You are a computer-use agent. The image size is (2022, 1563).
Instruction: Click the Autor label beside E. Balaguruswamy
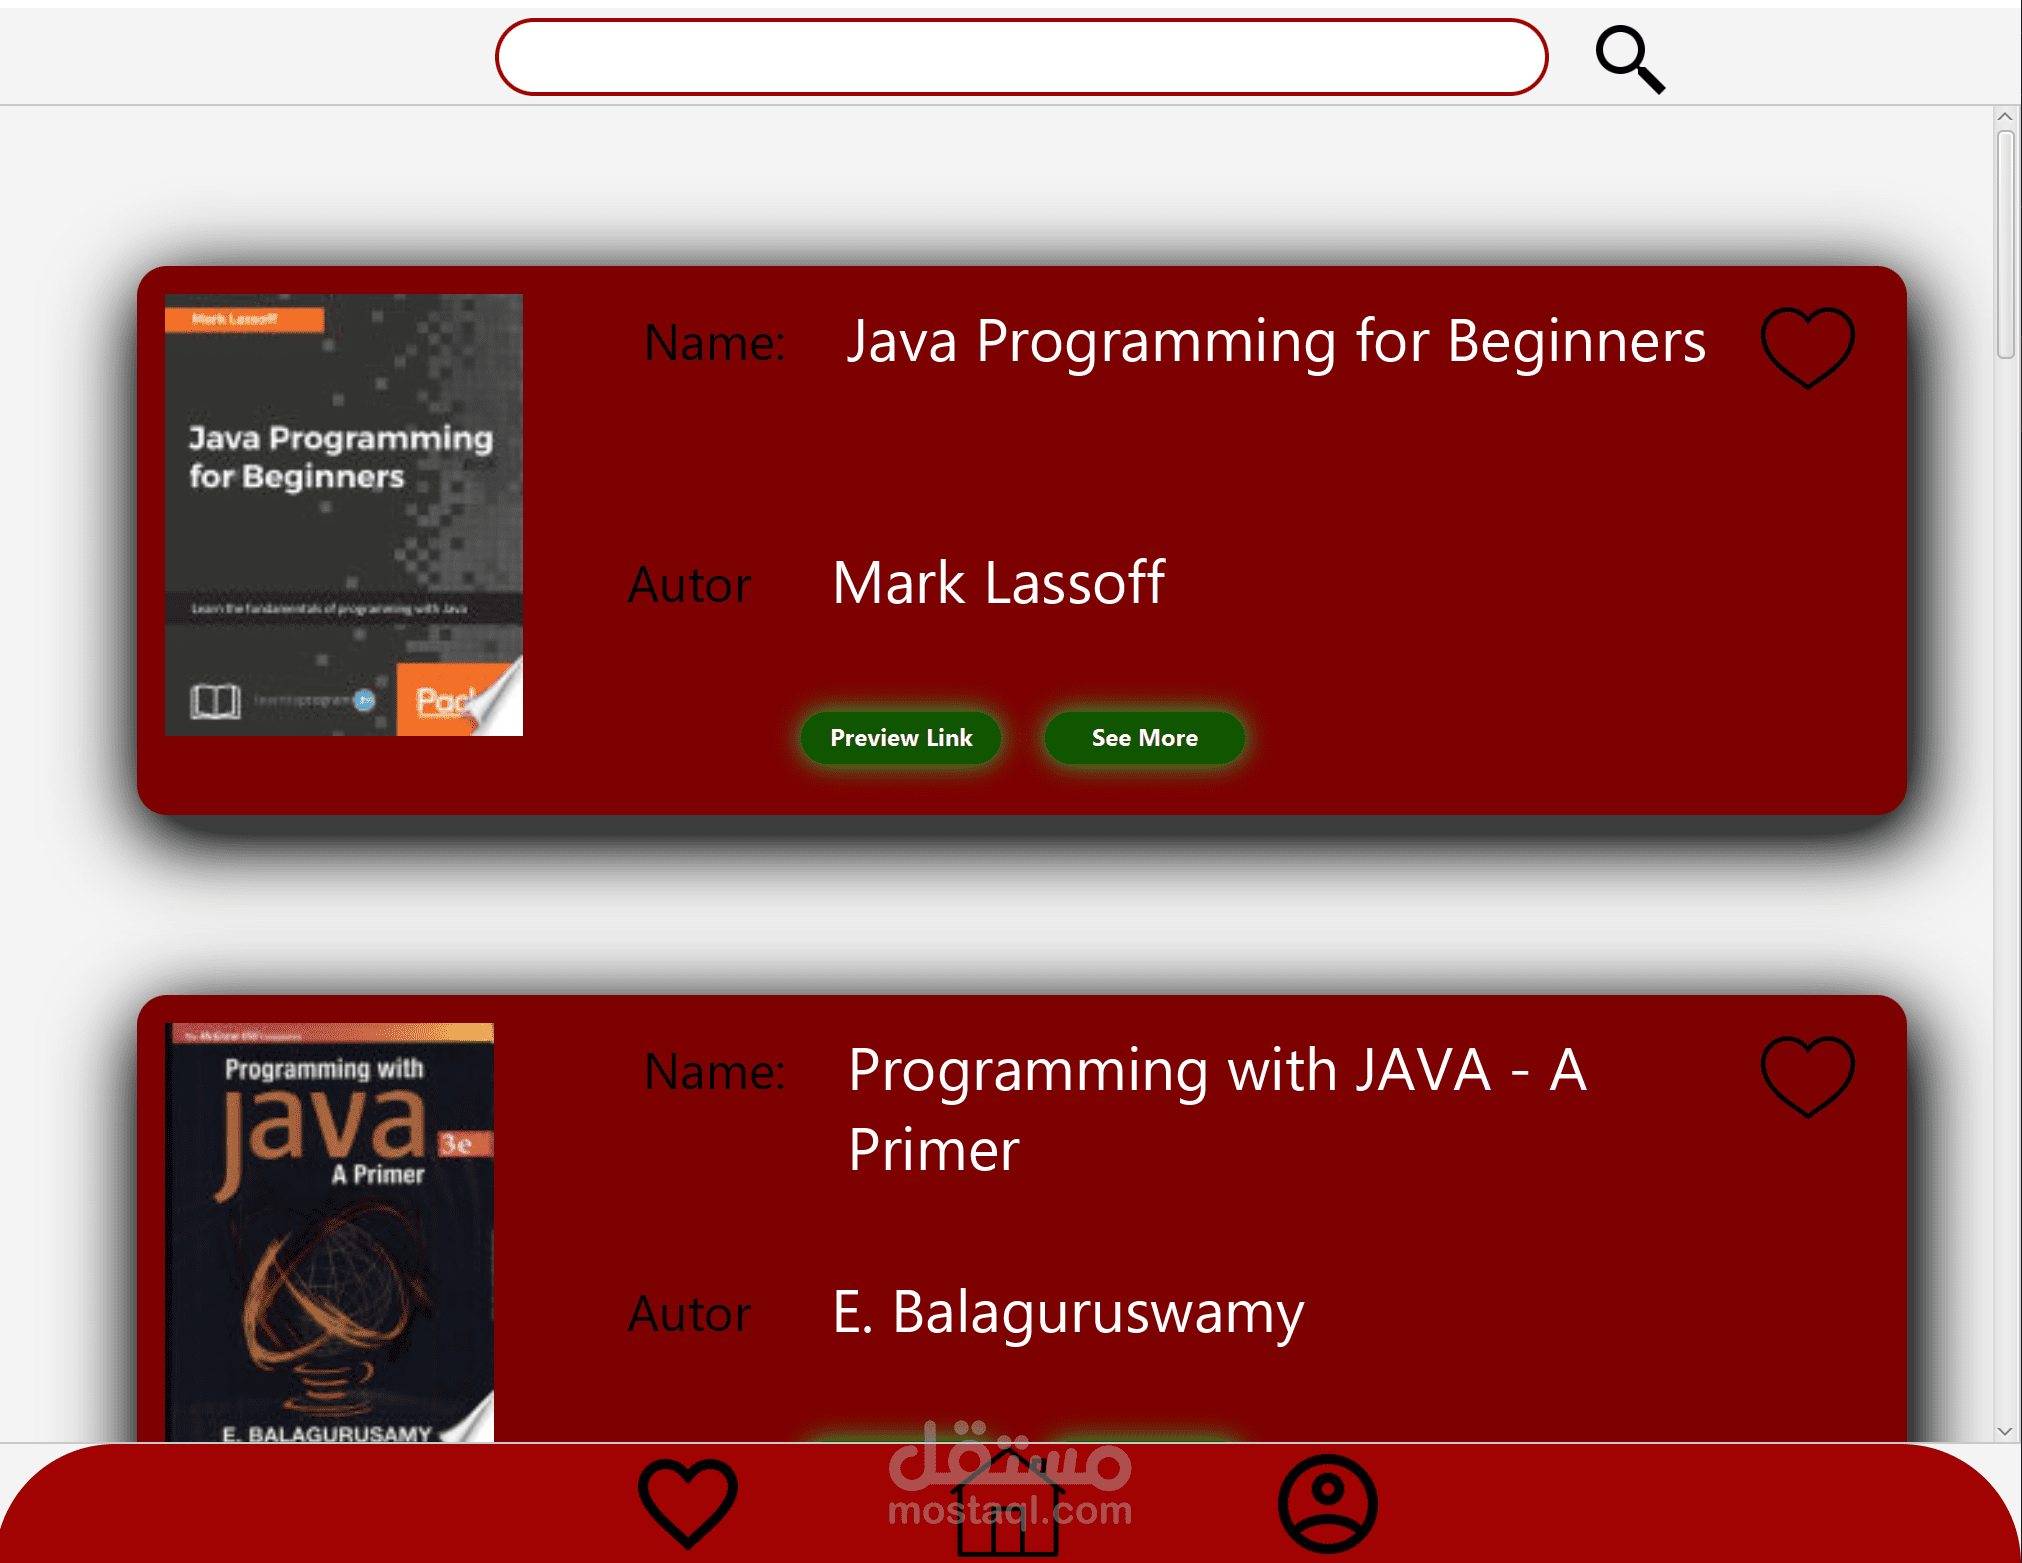click(689, 1314)
